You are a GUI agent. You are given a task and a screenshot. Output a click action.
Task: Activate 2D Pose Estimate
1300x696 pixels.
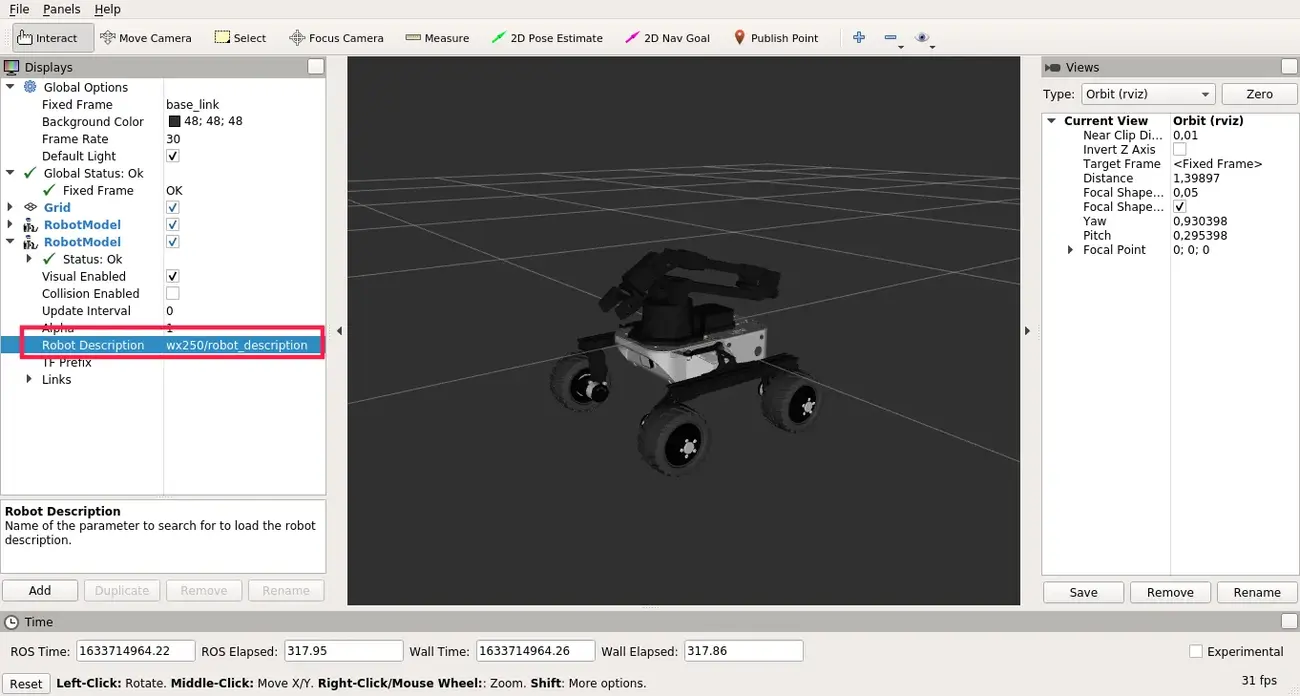click(x=547, y=37)
